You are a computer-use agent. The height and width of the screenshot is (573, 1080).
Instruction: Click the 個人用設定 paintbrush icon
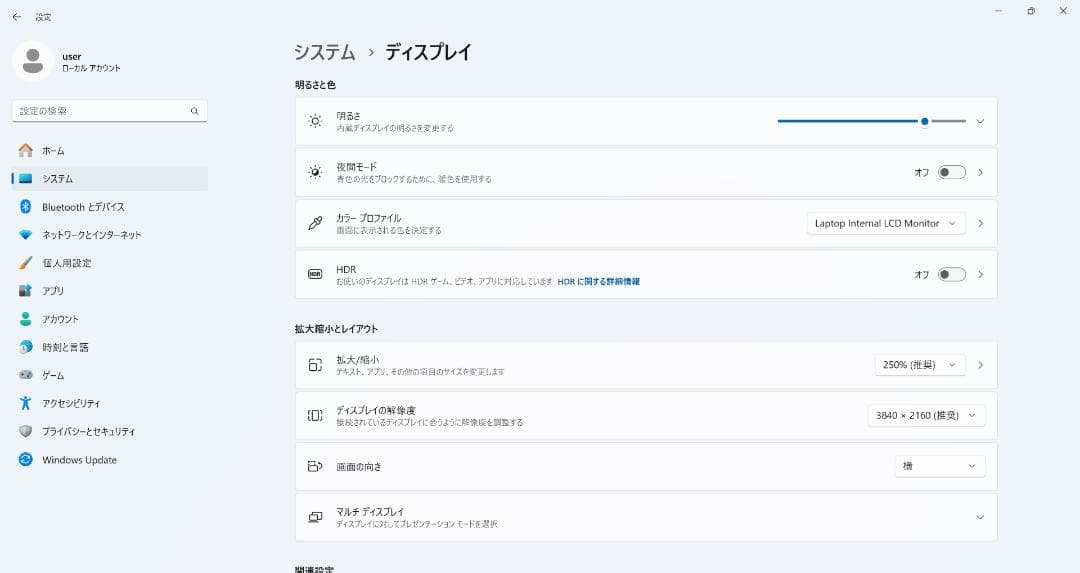tap(26, 263)
